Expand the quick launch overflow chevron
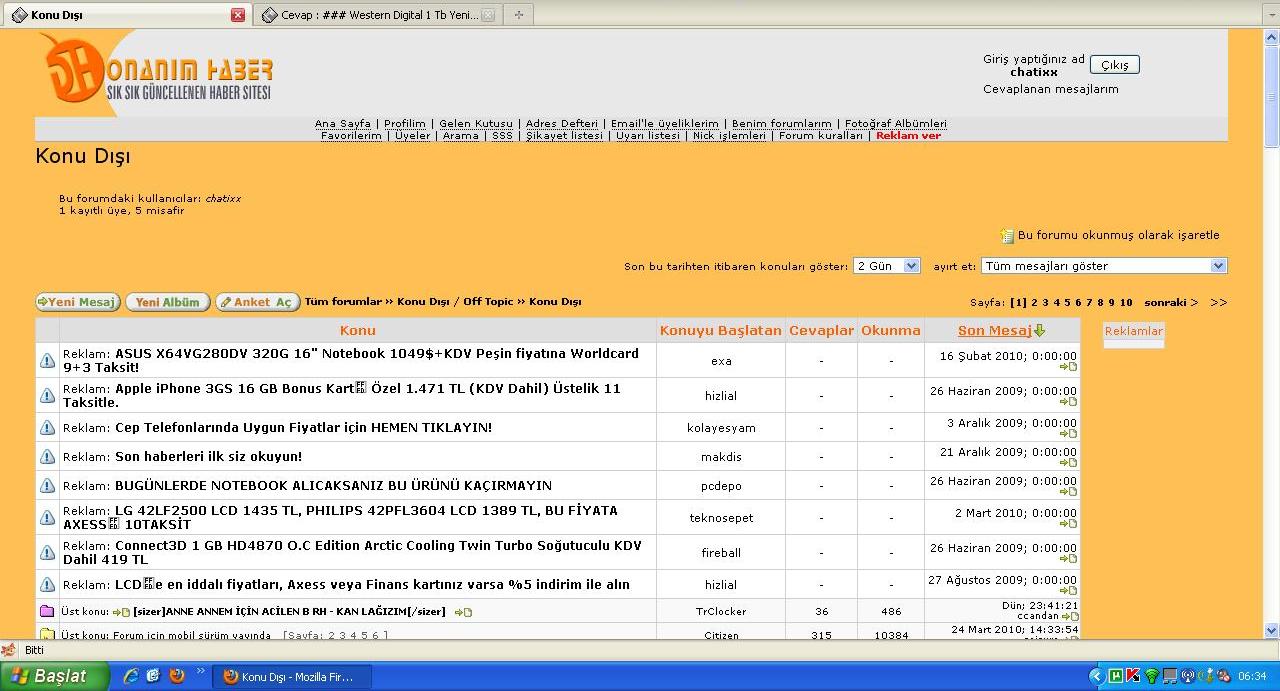Screen dimensions: 1280x691 coord(200,671)
